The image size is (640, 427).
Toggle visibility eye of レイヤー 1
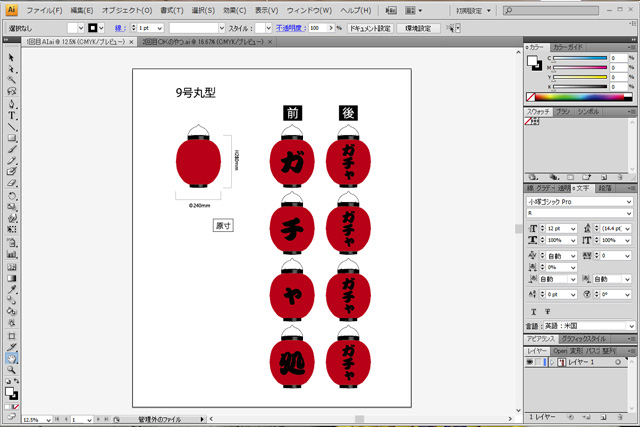(x=529, y=362)
